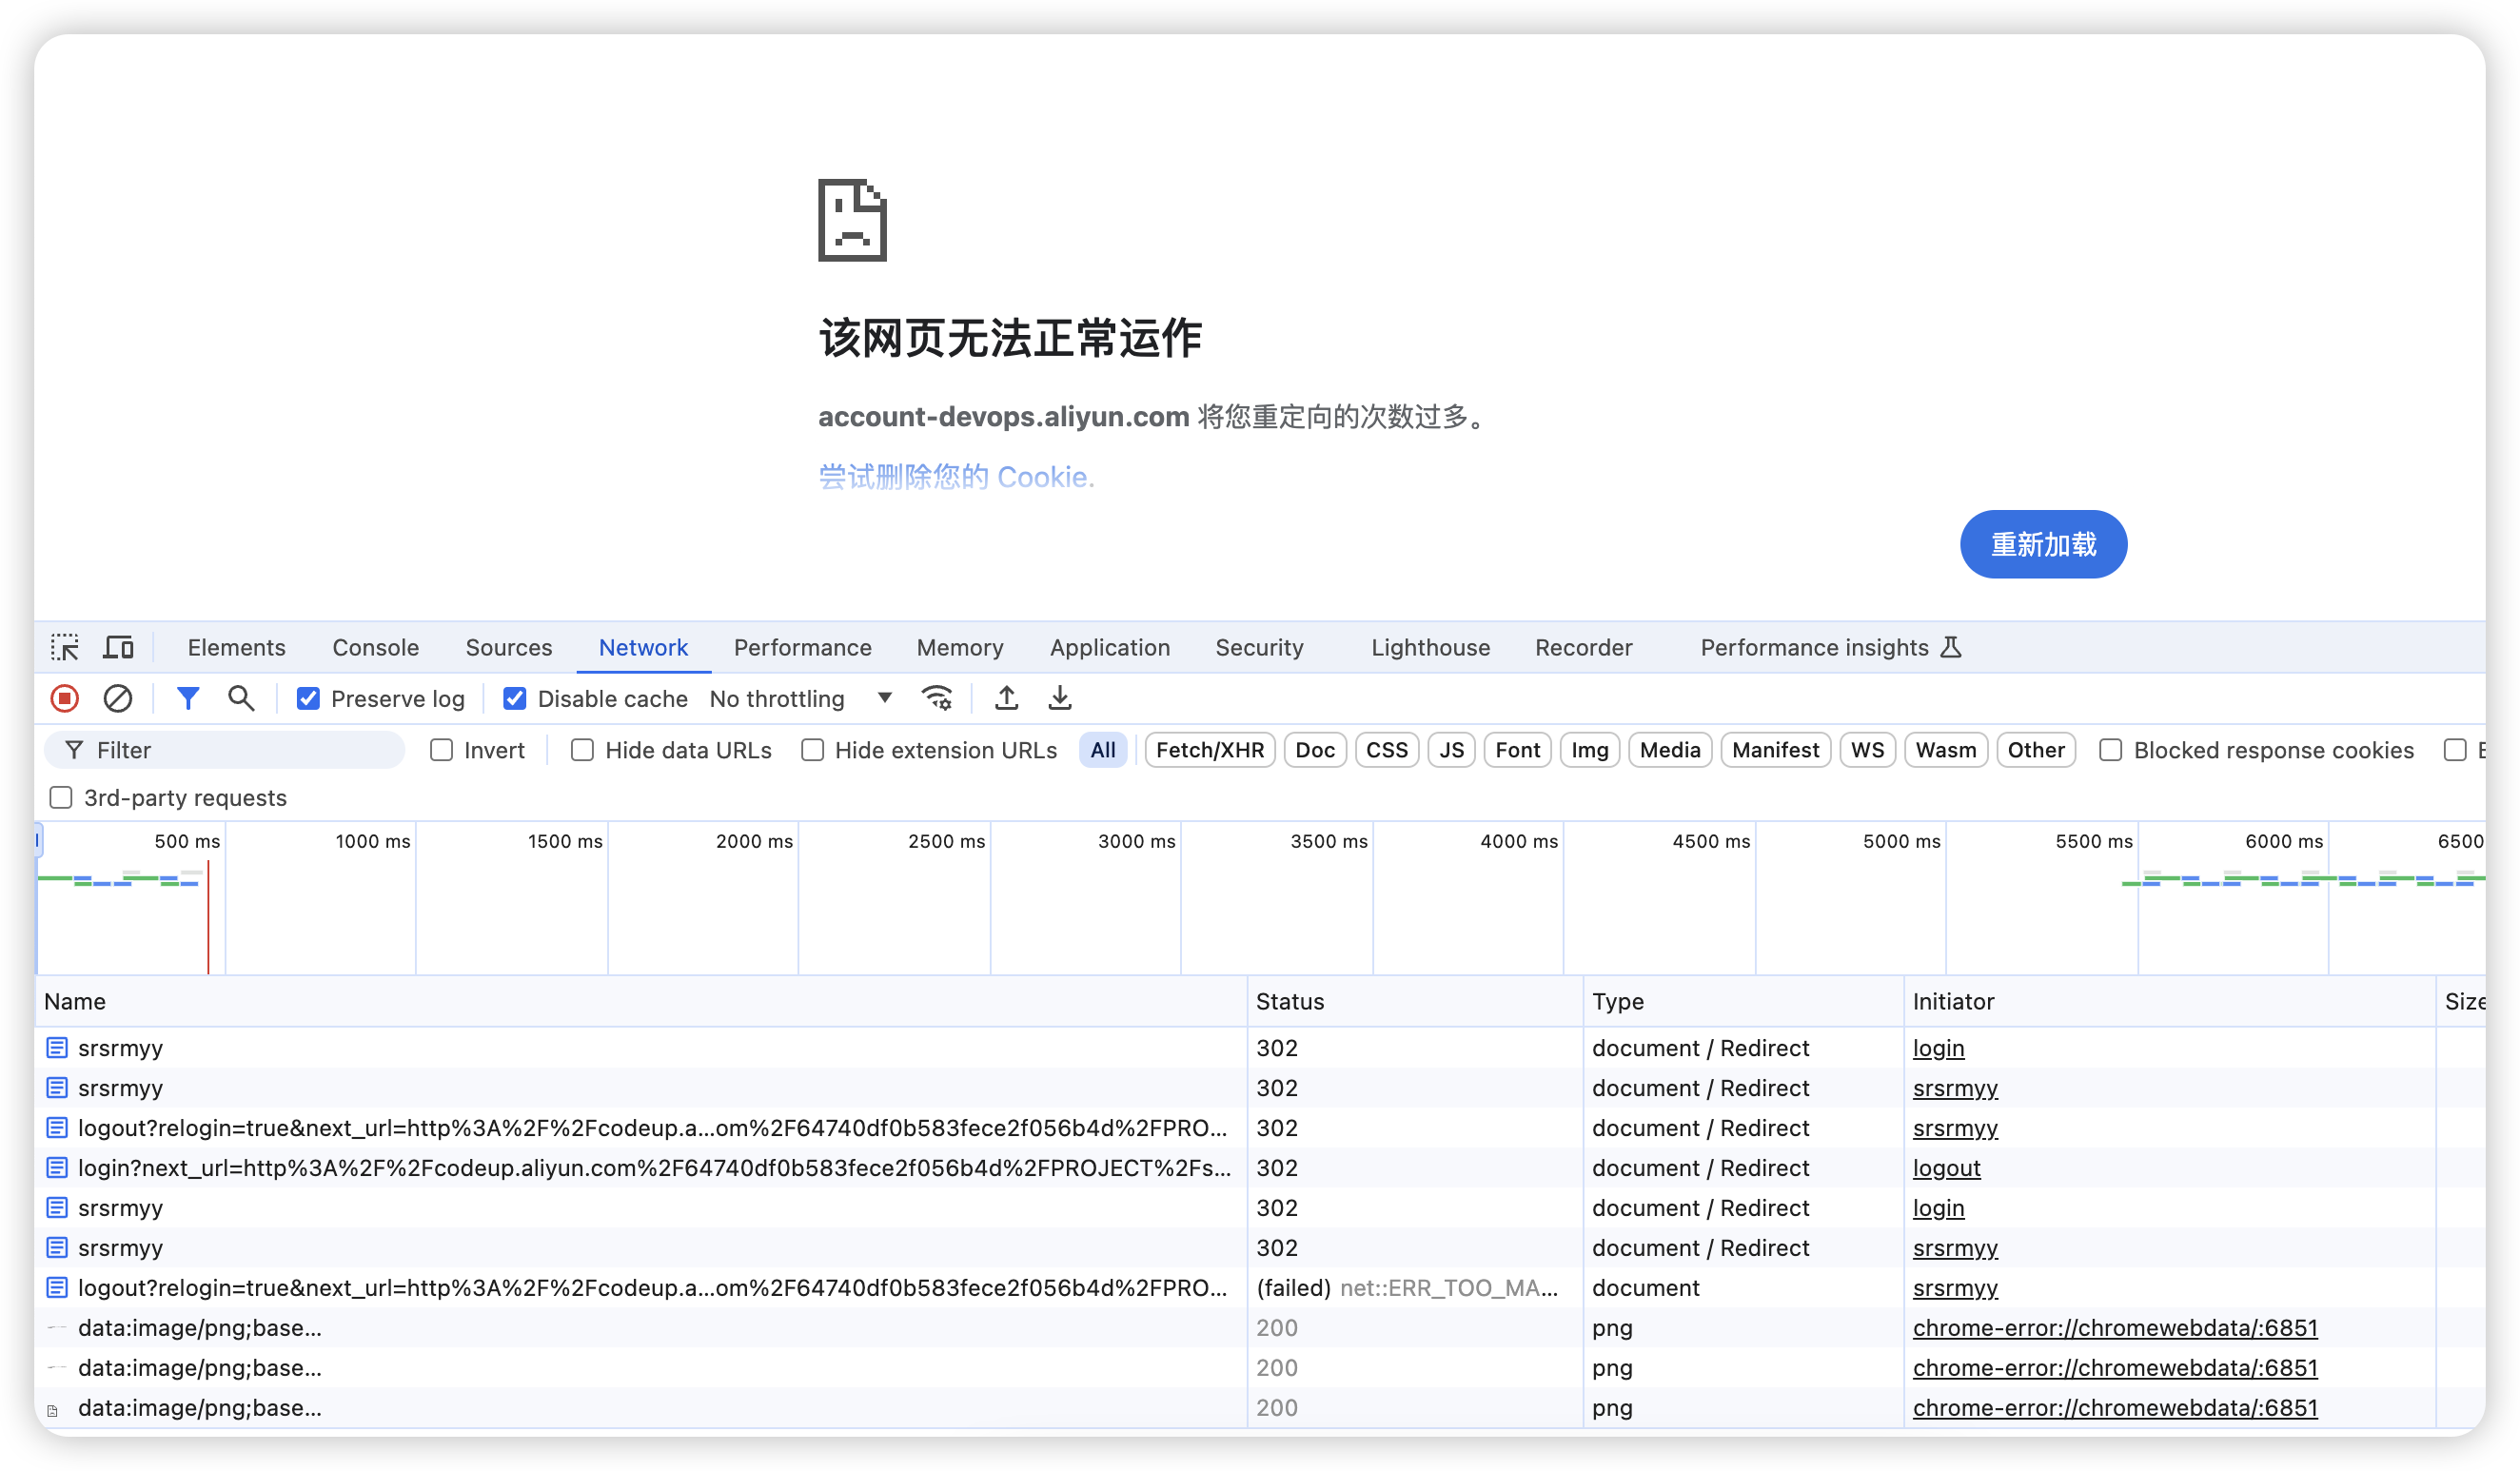This screenshot has width=2520, height=1471.
Task: Export HAR using the download icon
Action: 1060,699
